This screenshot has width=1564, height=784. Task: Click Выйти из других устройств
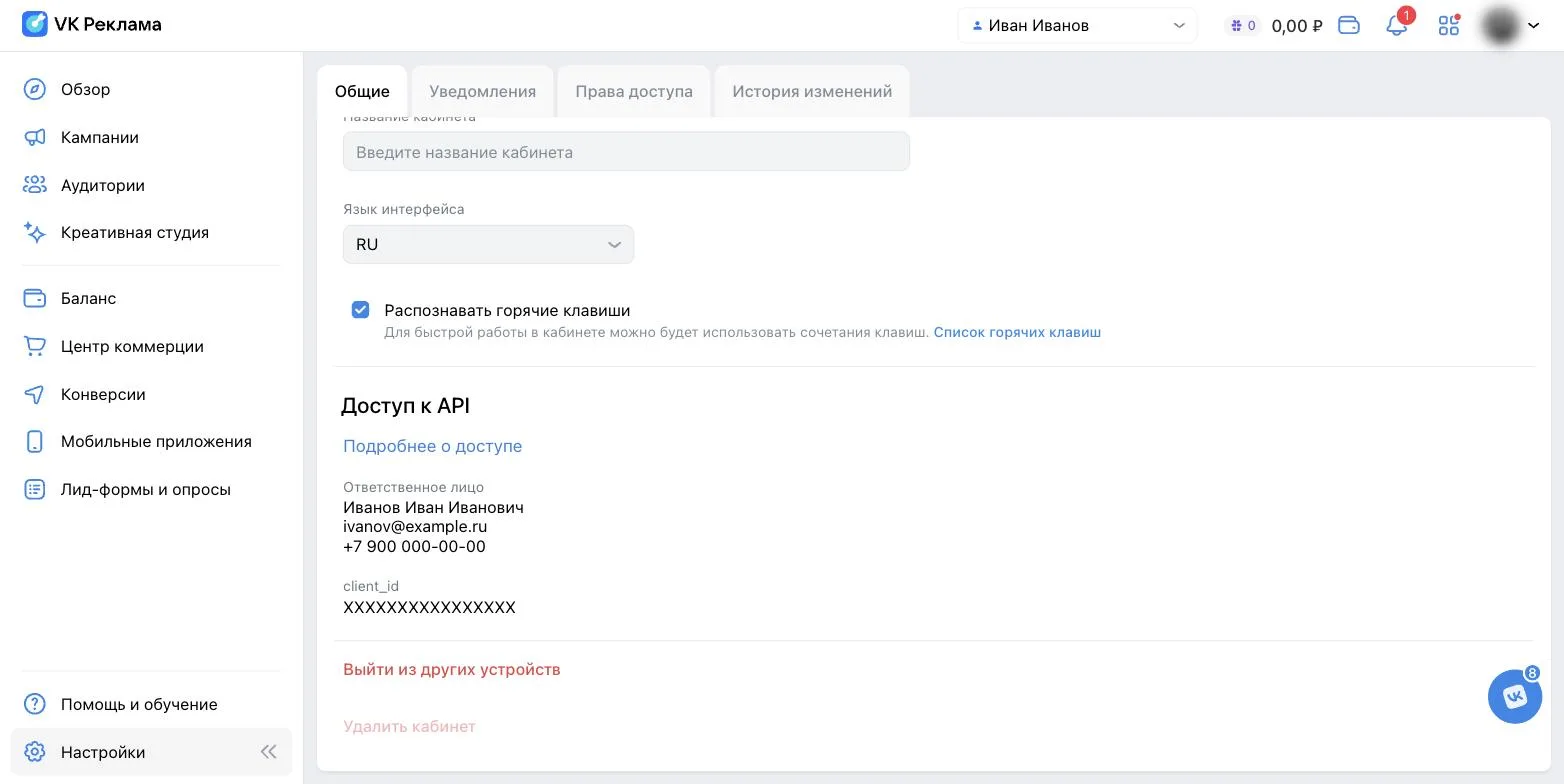click(x=452, y=669)
